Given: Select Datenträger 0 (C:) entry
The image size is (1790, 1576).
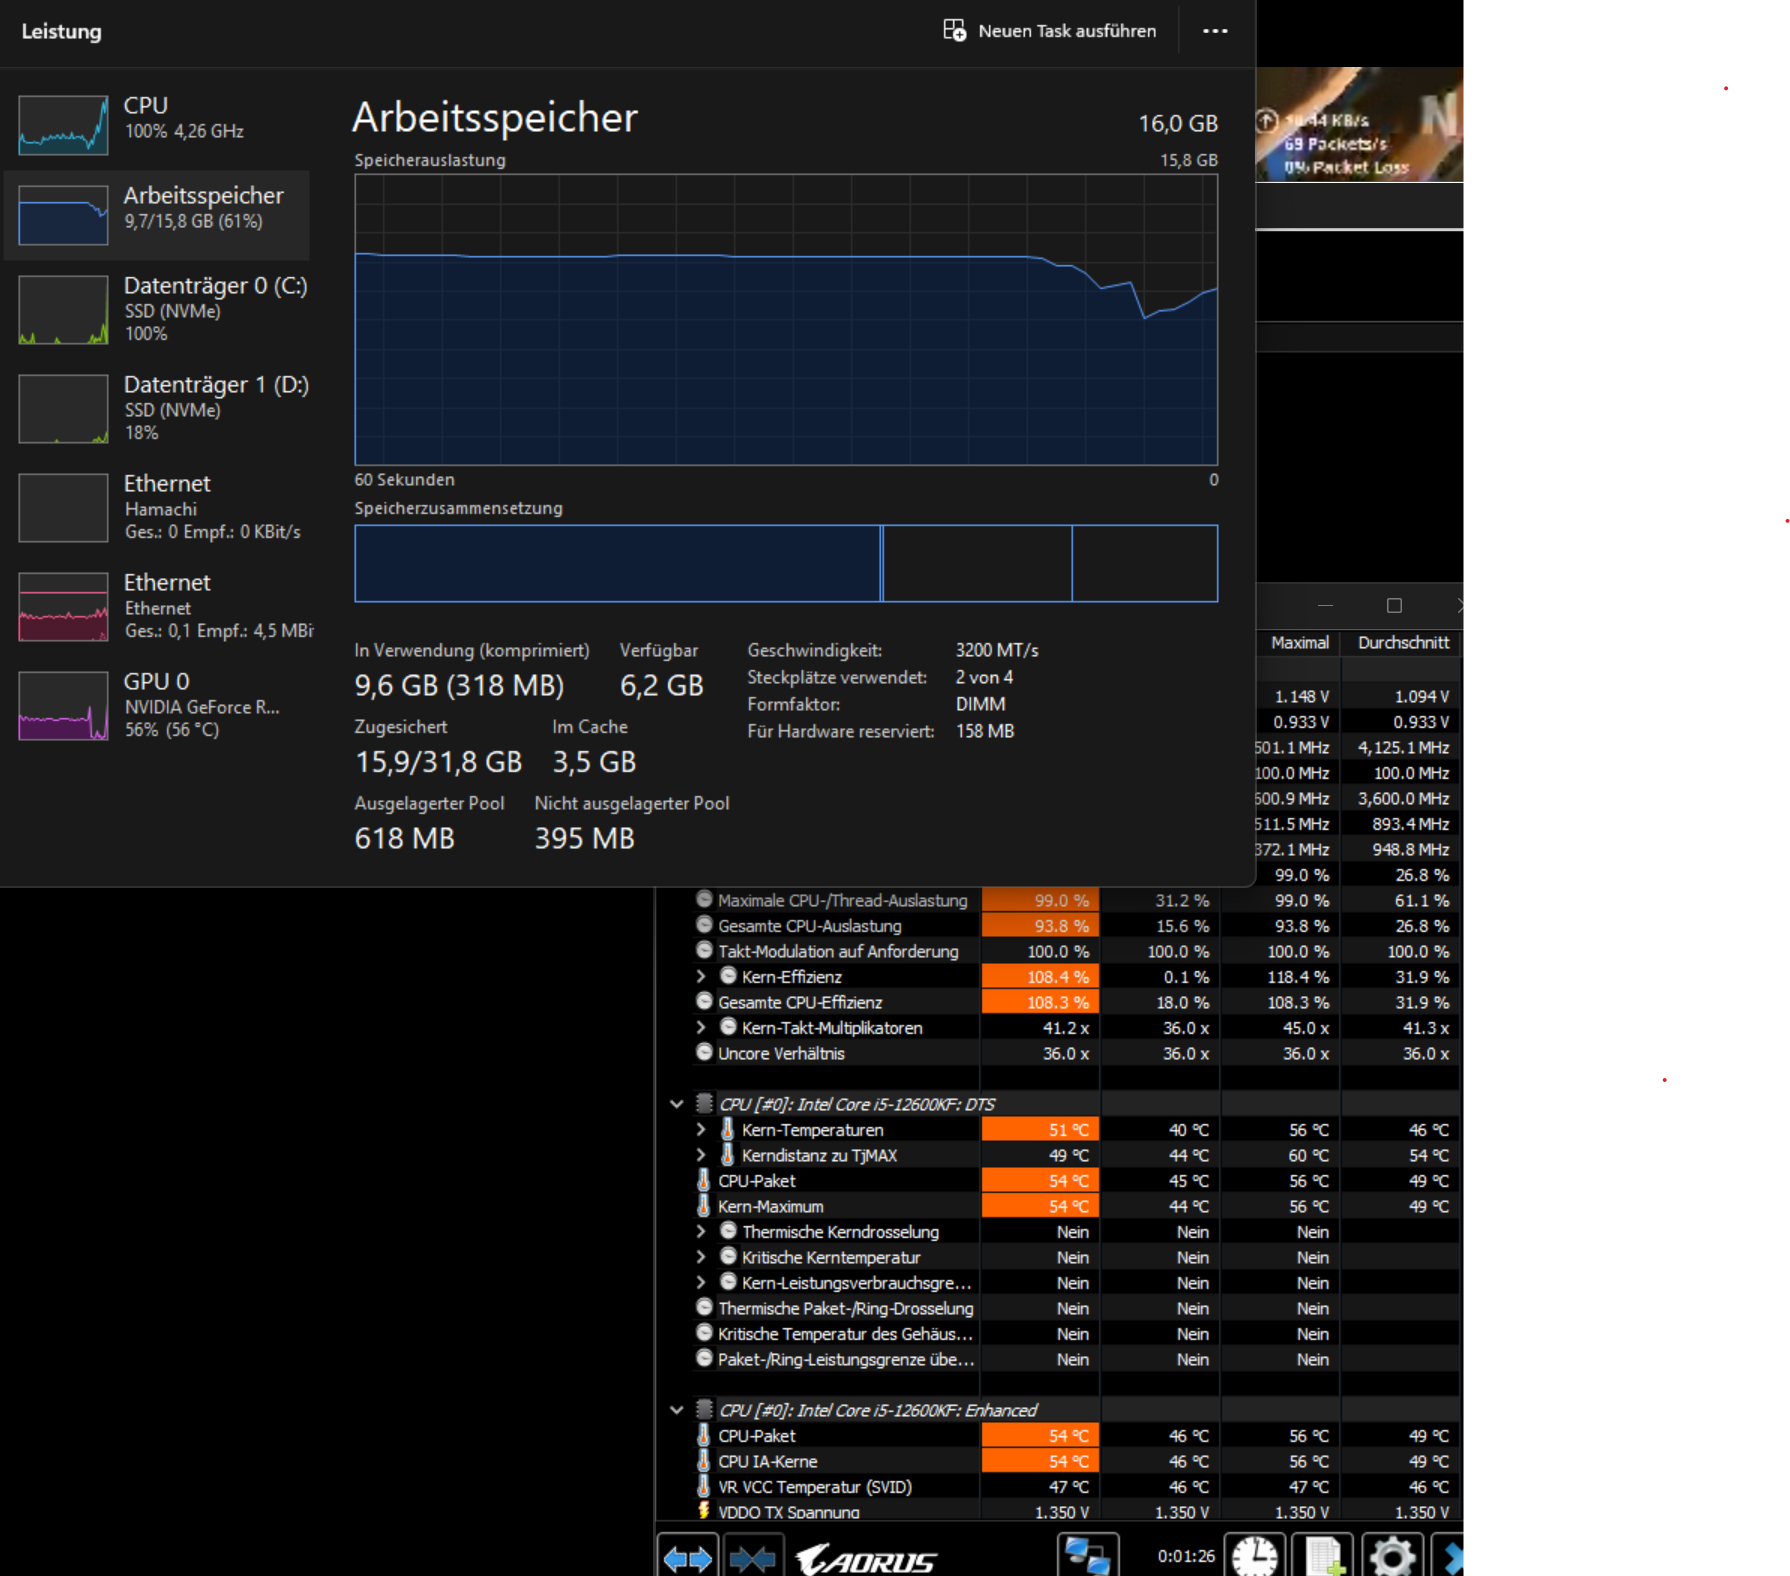Looking at the screenshot, I should click(157, 310).
